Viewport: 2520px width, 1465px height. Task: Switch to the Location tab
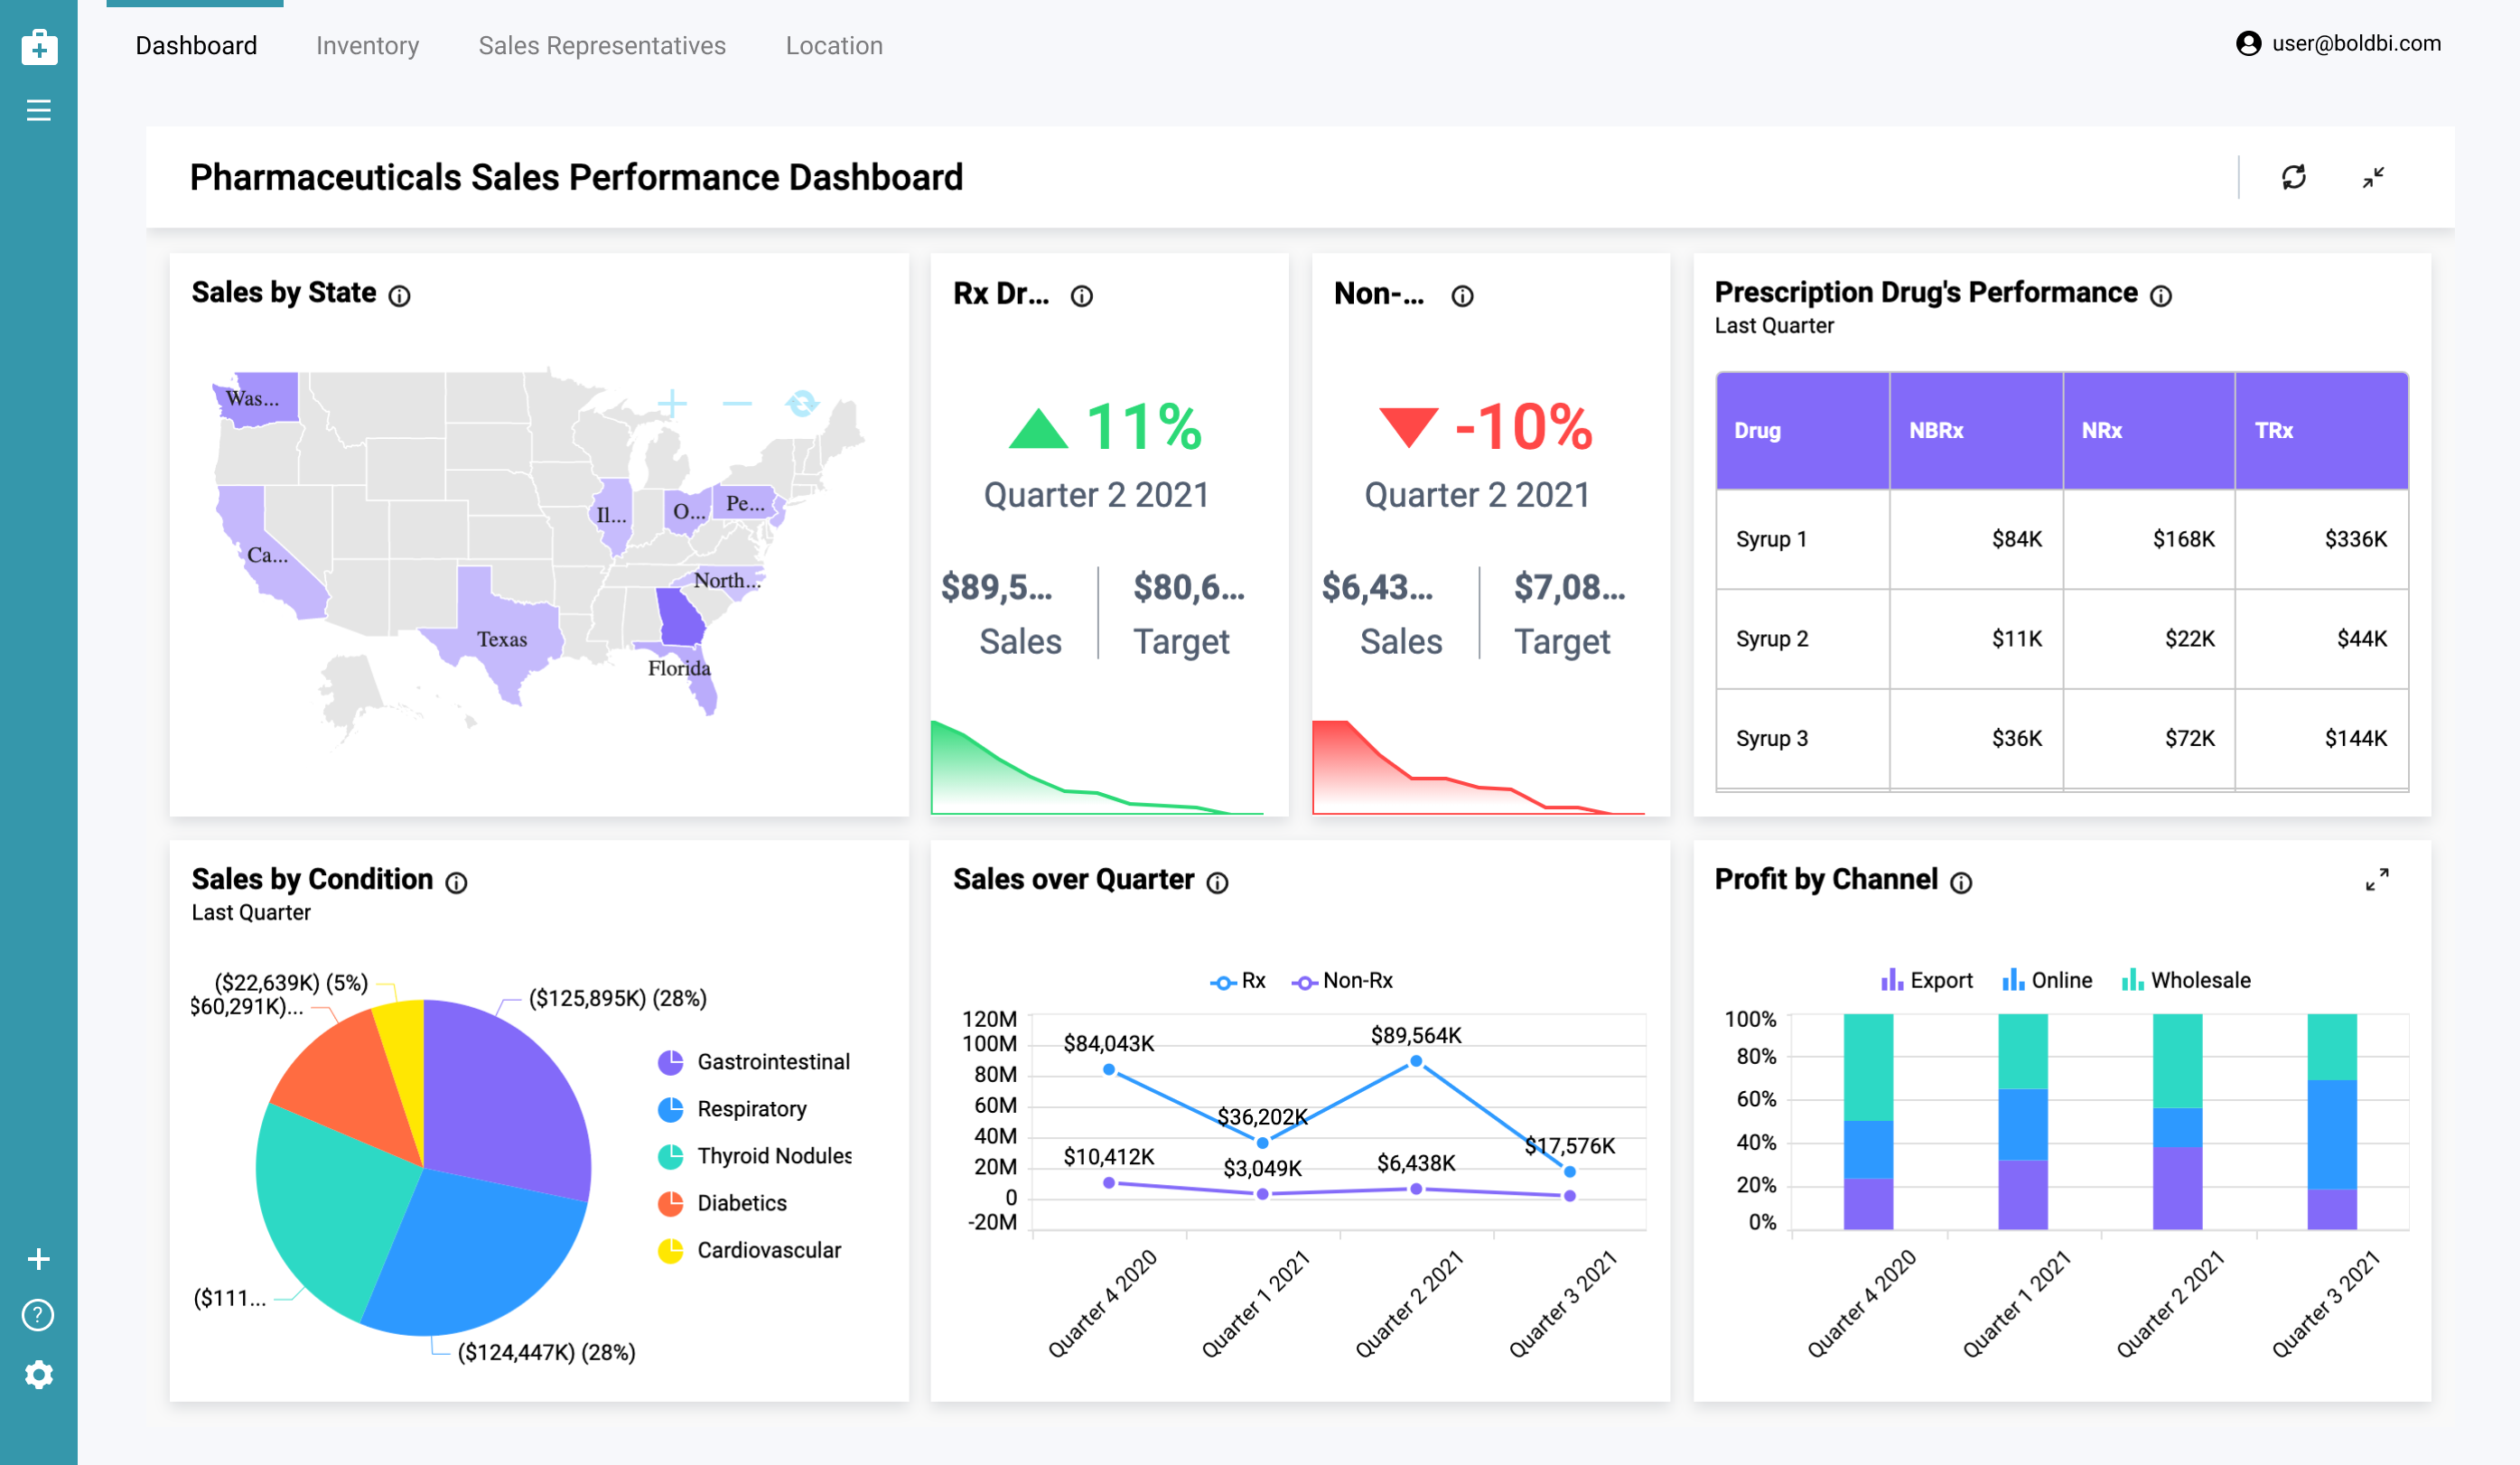(834, 45)
